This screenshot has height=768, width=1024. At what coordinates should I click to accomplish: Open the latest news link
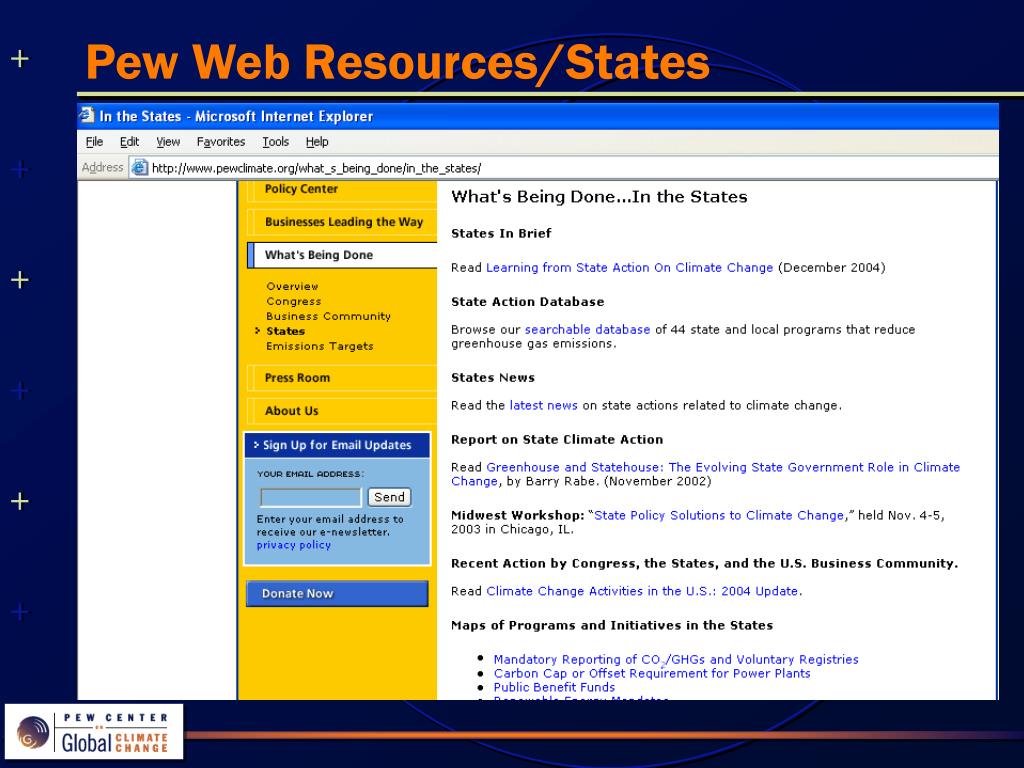(x=543, y=406)
